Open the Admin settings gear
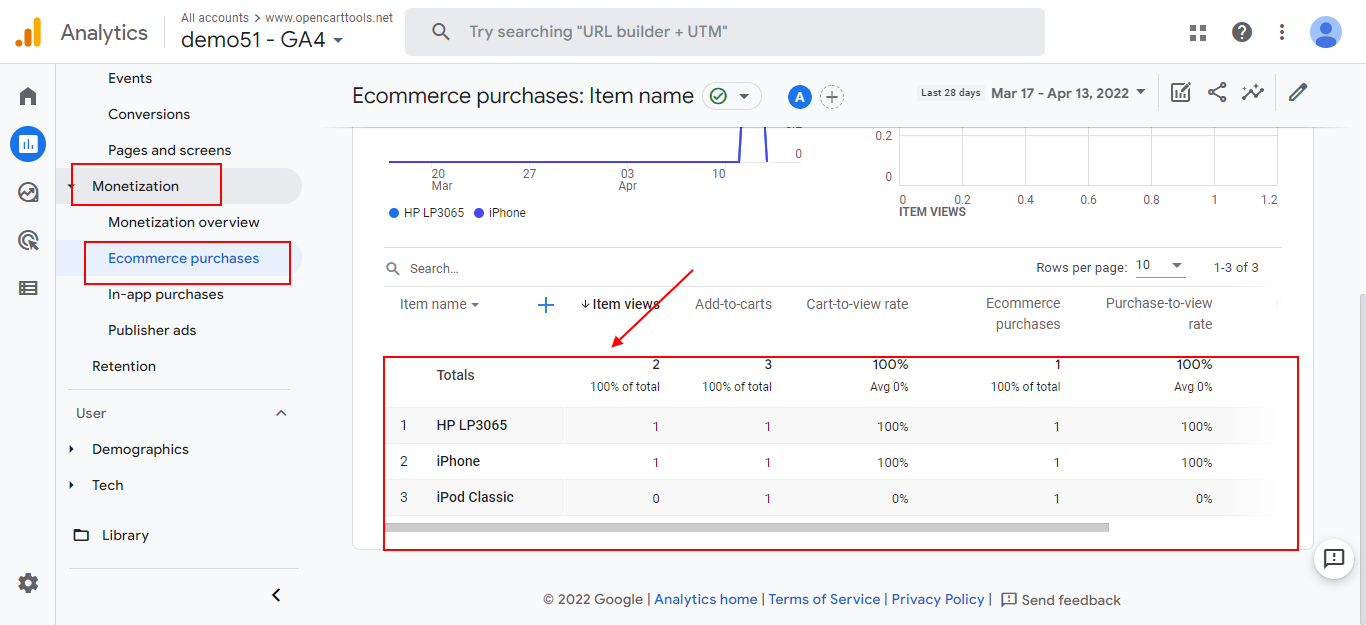The height and width of the screenshot is (625, 1366). tap(28, 583)
